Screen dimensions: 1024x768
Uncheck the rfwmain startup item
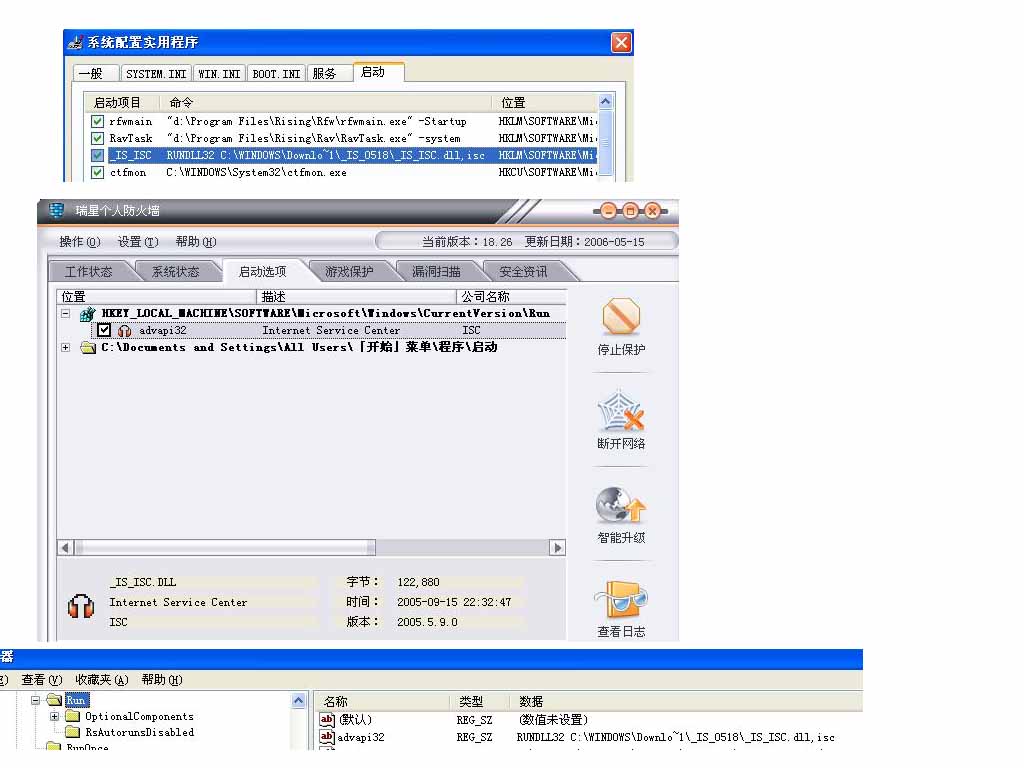coord(97,121)
